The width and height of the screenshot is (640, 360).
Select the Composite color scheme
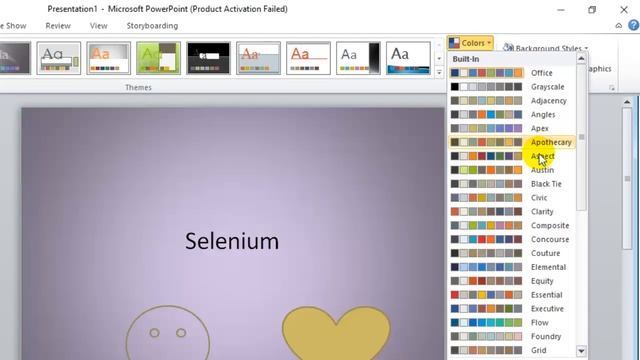pyautogui.click(x=513, y=225)
